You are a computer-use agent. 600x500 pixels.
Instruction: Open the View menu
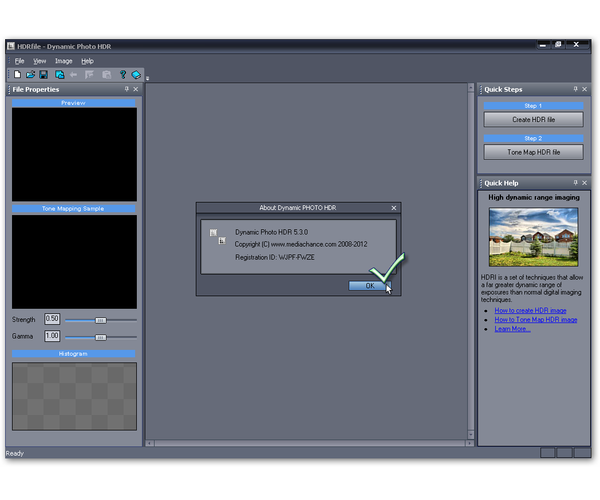[39, 61]
